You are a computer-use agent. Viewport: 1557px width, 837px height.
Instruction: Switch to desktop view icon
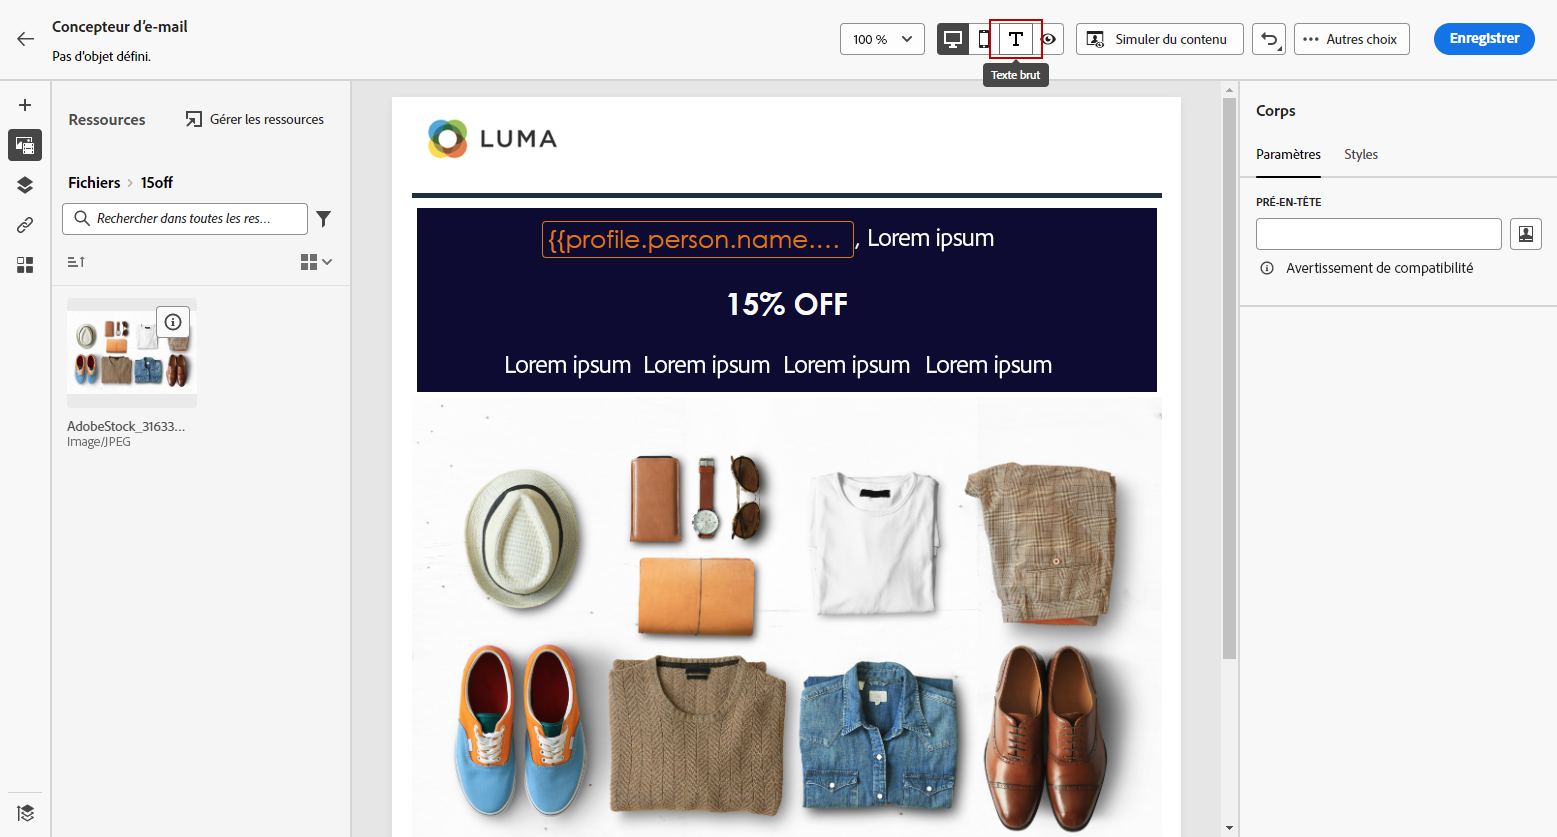click(953, 39)
